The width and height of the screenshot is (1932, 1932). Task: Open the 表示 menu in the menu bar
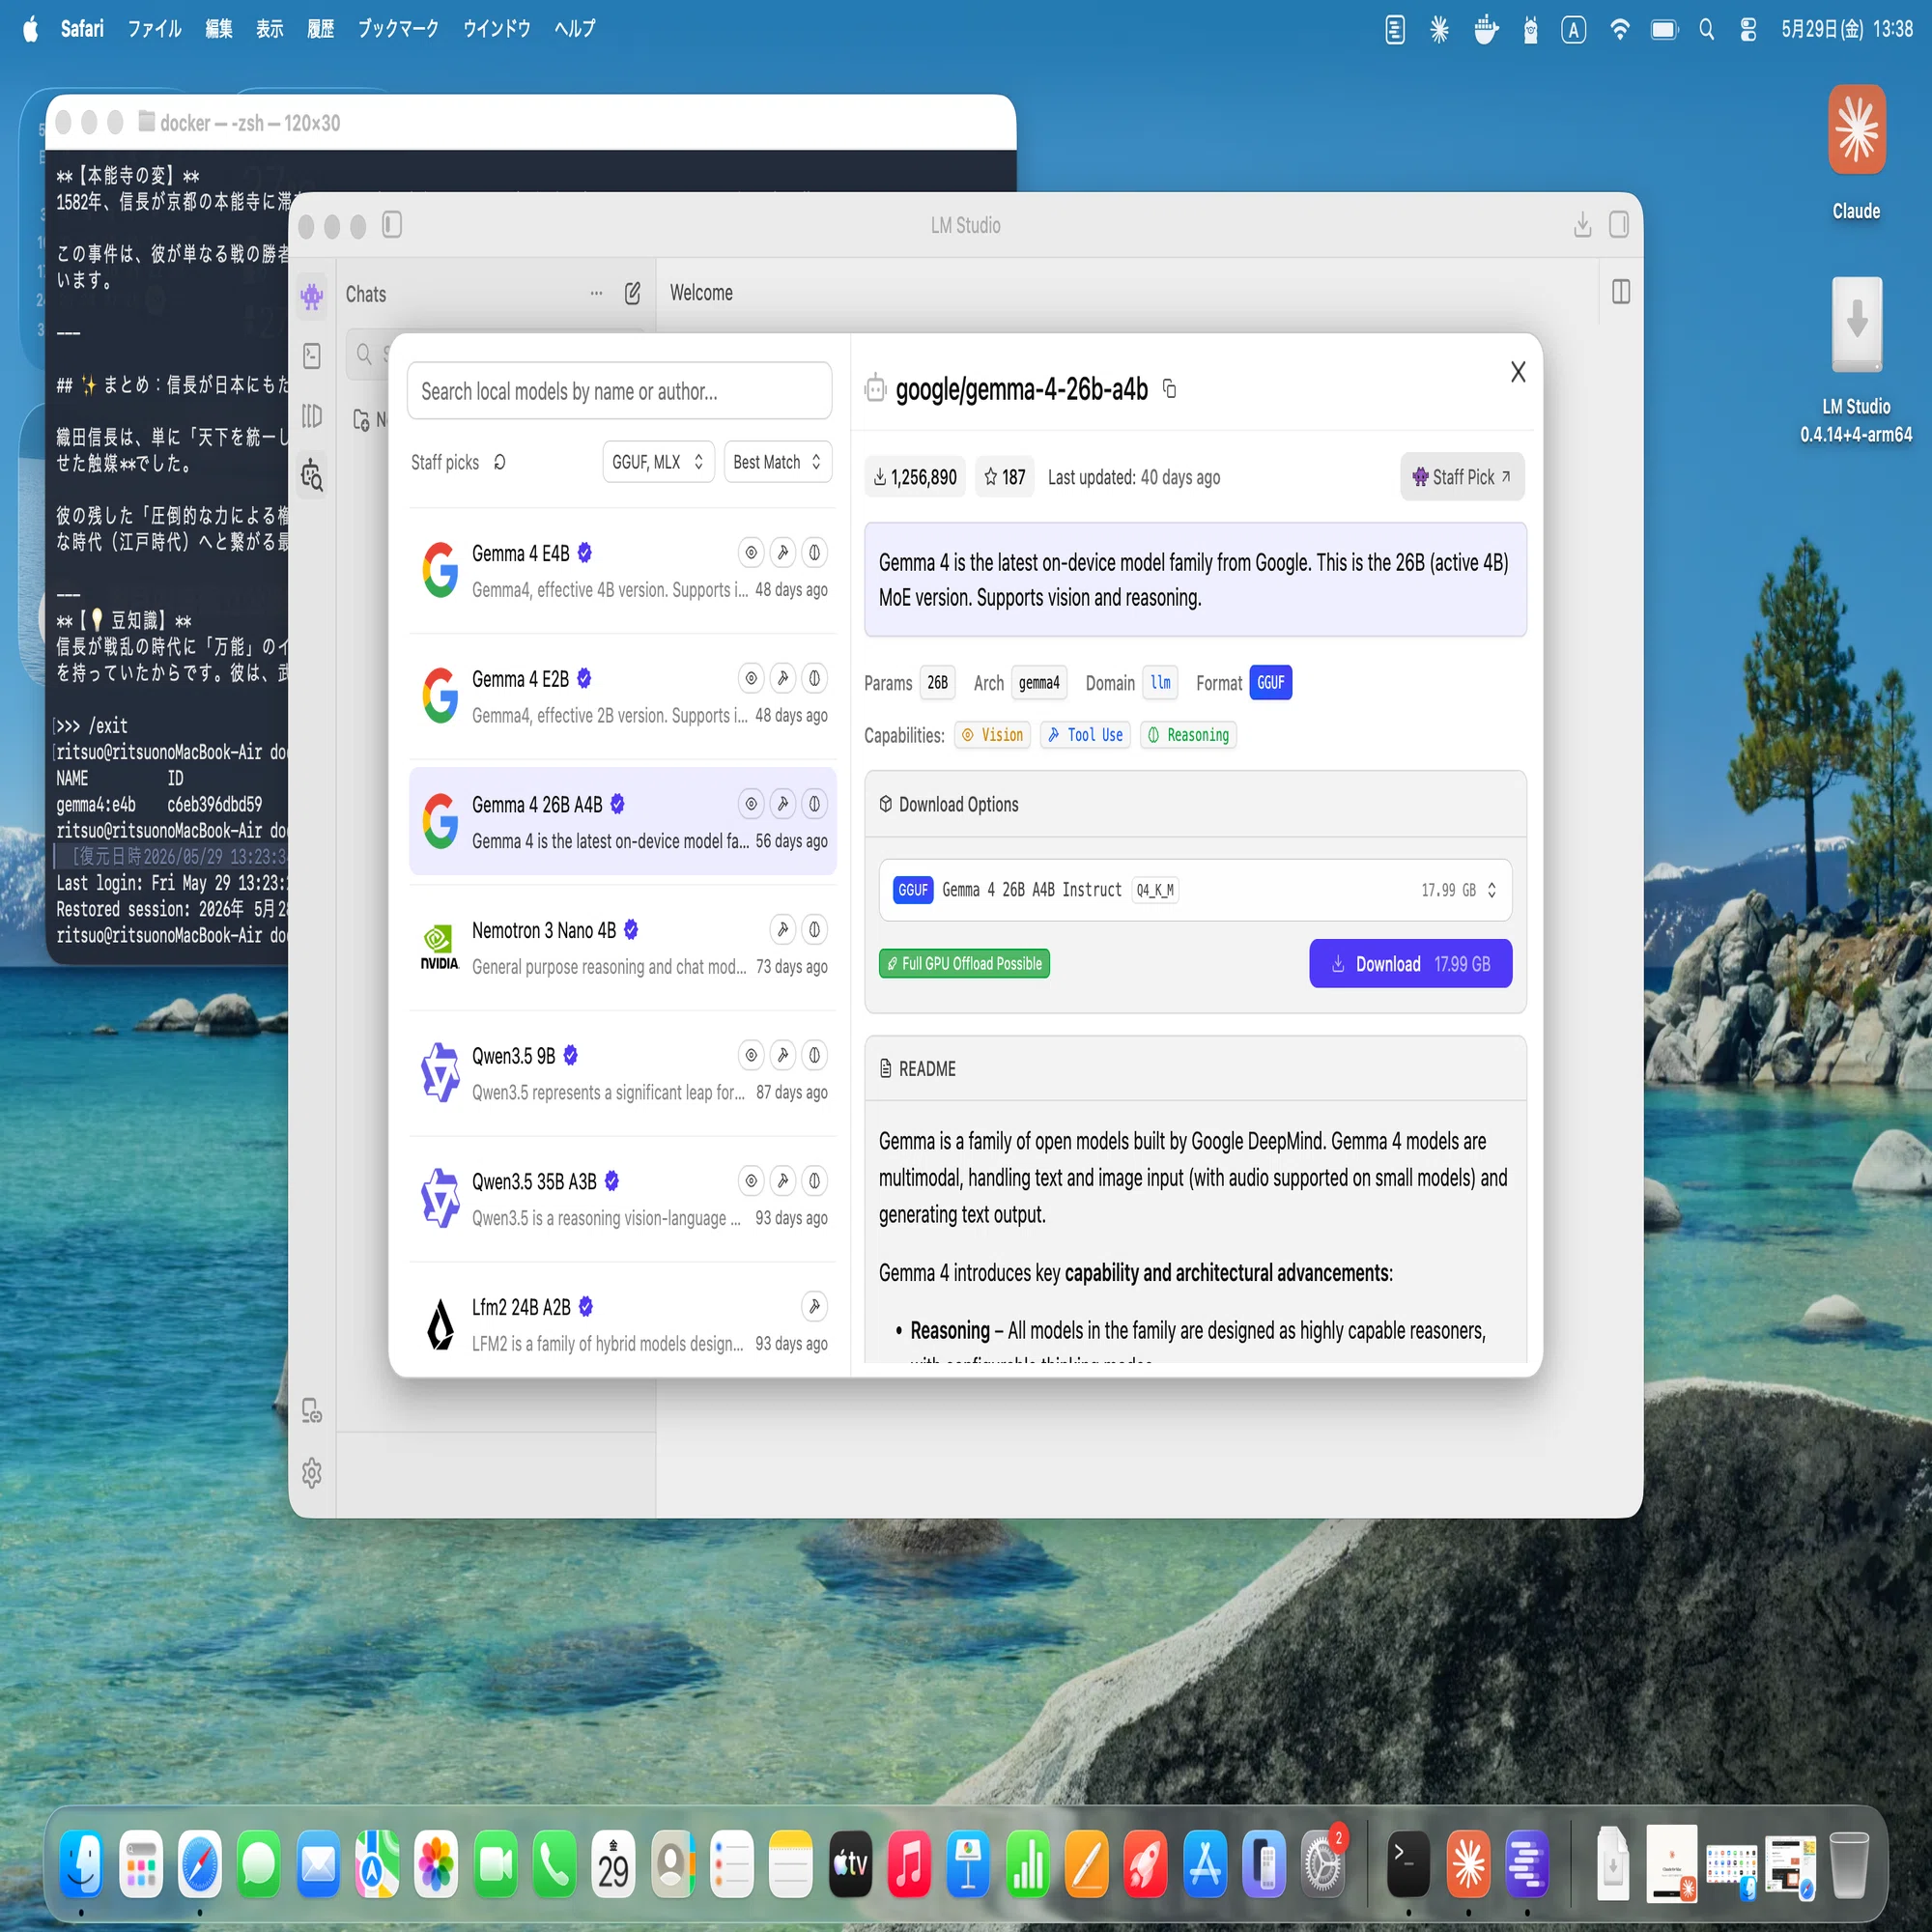point(270,29)
